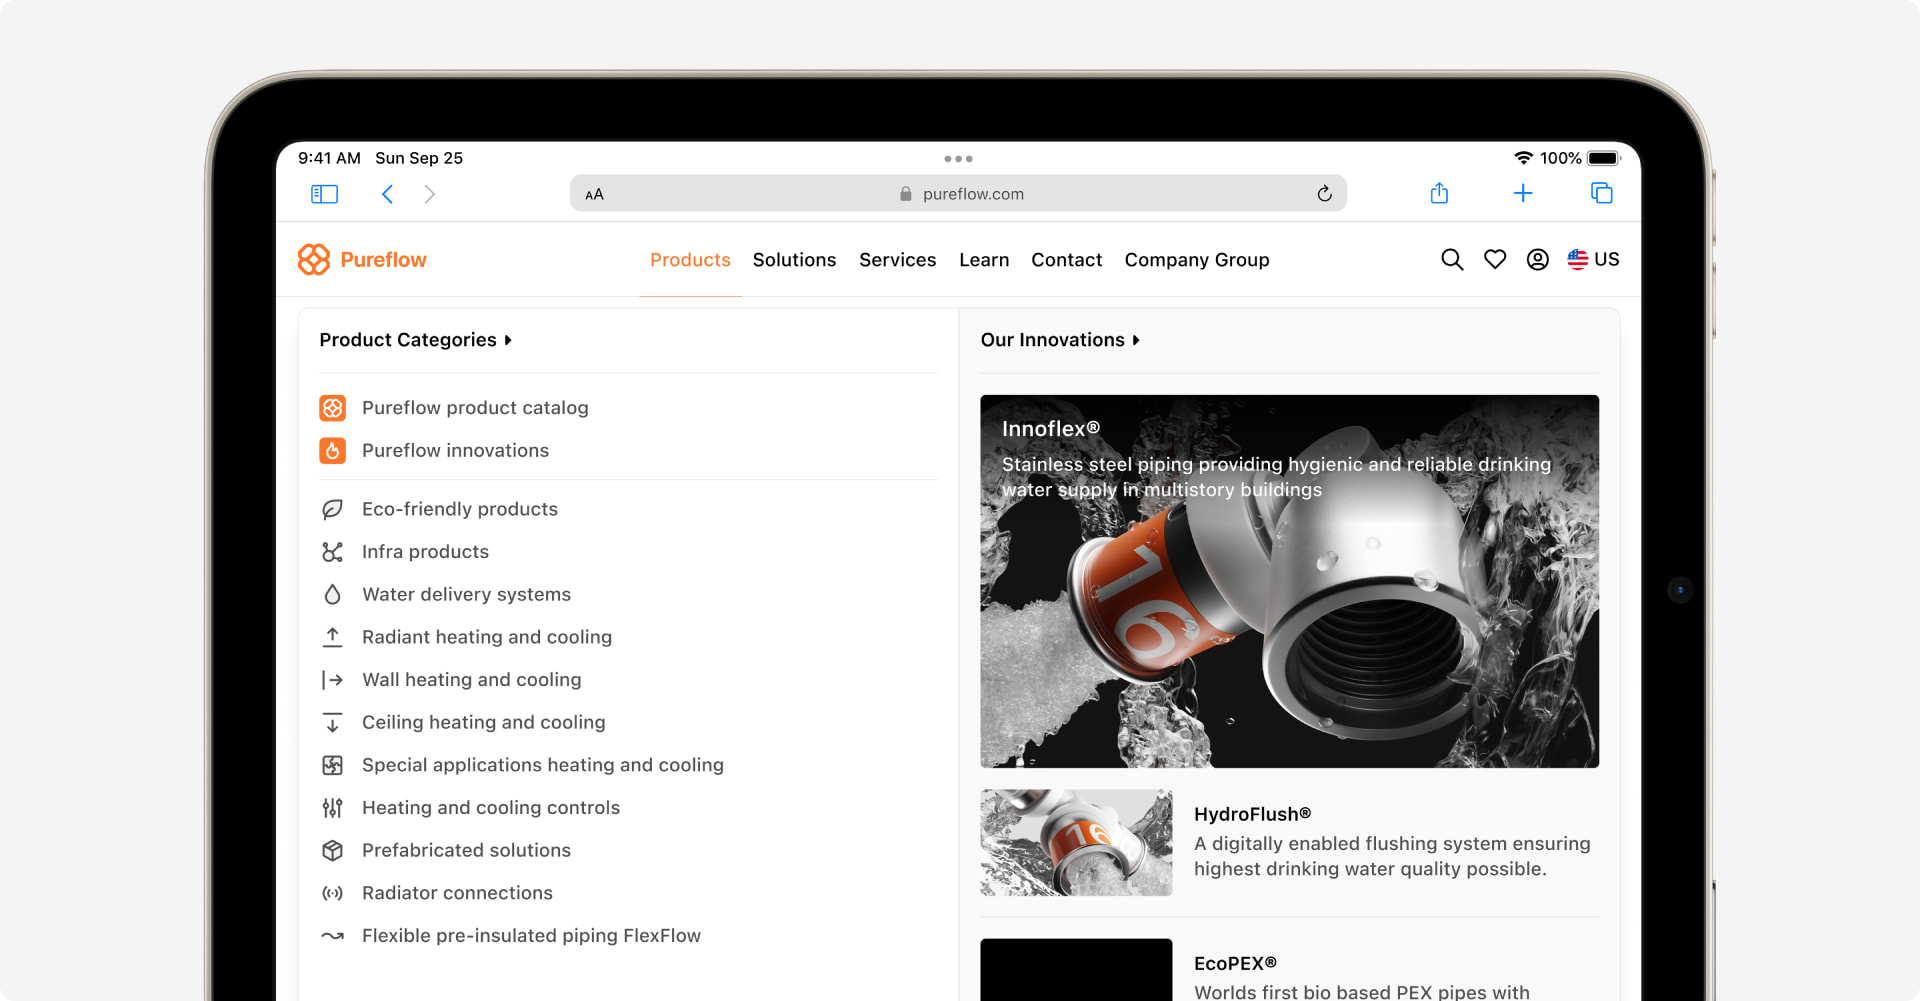Image resolution: width=1920 pixels, height=1001 pixels.
Task: Click the Special applications fan icon
Action: (333, 765)
